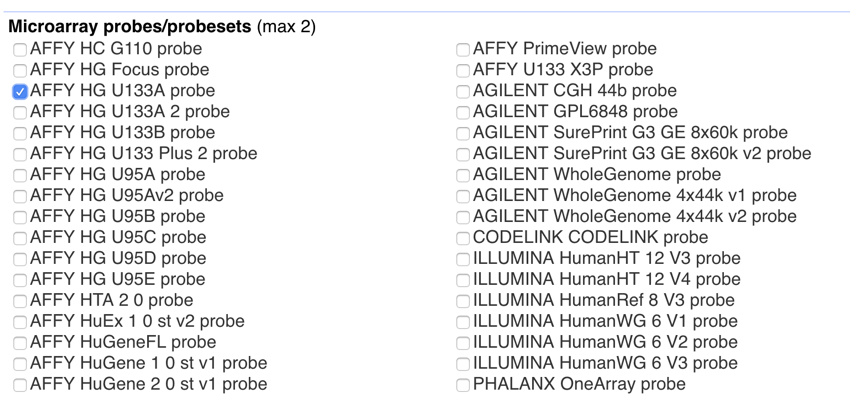The width and height of the screenshot is (850, 402).
Task: Uncheck the AFFY HG U133A probe checkbox
Action: (20, 91)
